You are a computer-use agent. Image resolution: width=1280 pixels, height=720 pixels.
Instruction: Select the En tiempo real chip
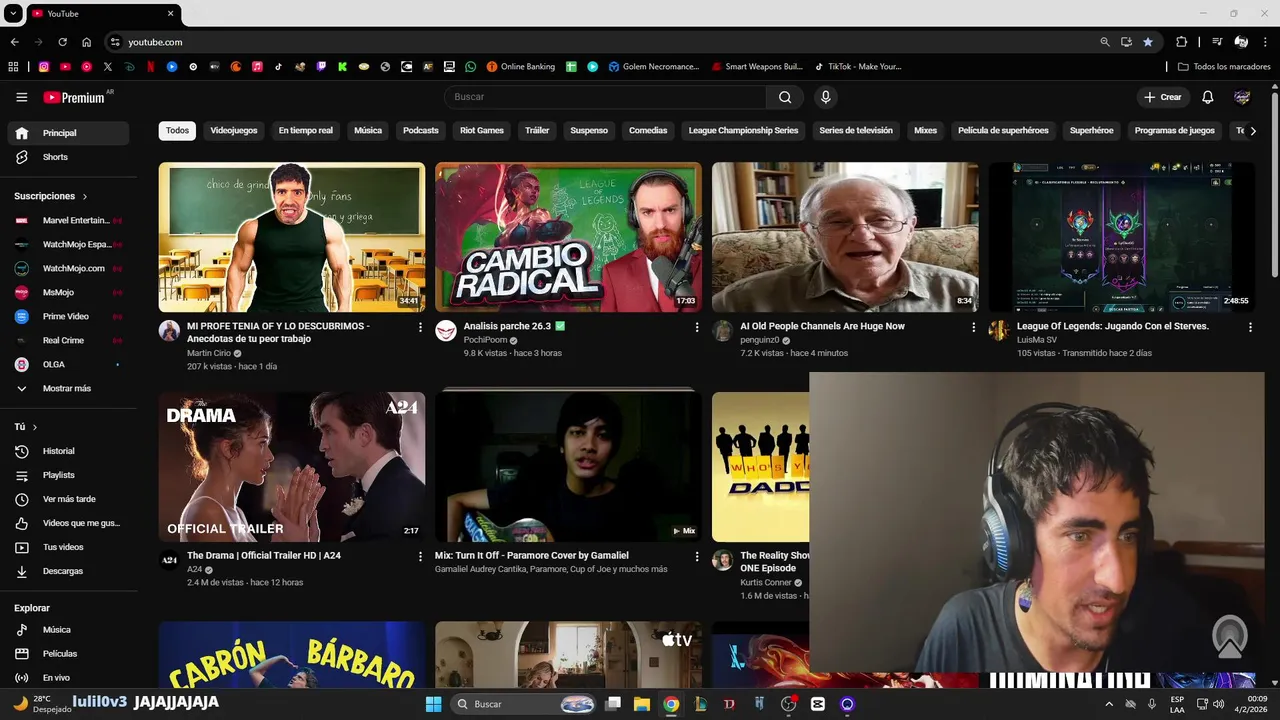pos(306,131)
